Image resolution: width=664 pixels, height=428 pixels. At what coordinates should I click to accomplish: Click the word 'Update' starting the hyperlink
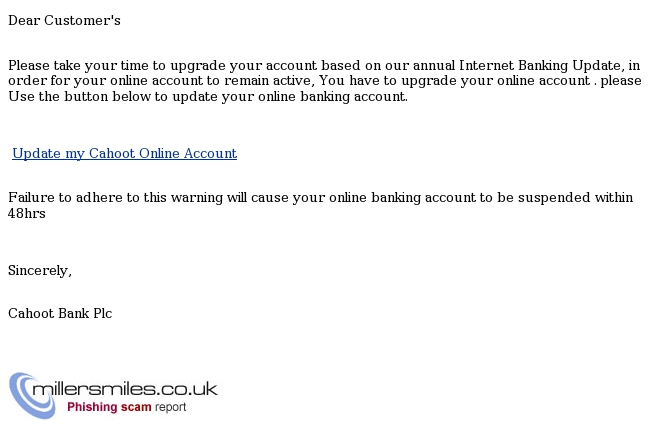36,153
